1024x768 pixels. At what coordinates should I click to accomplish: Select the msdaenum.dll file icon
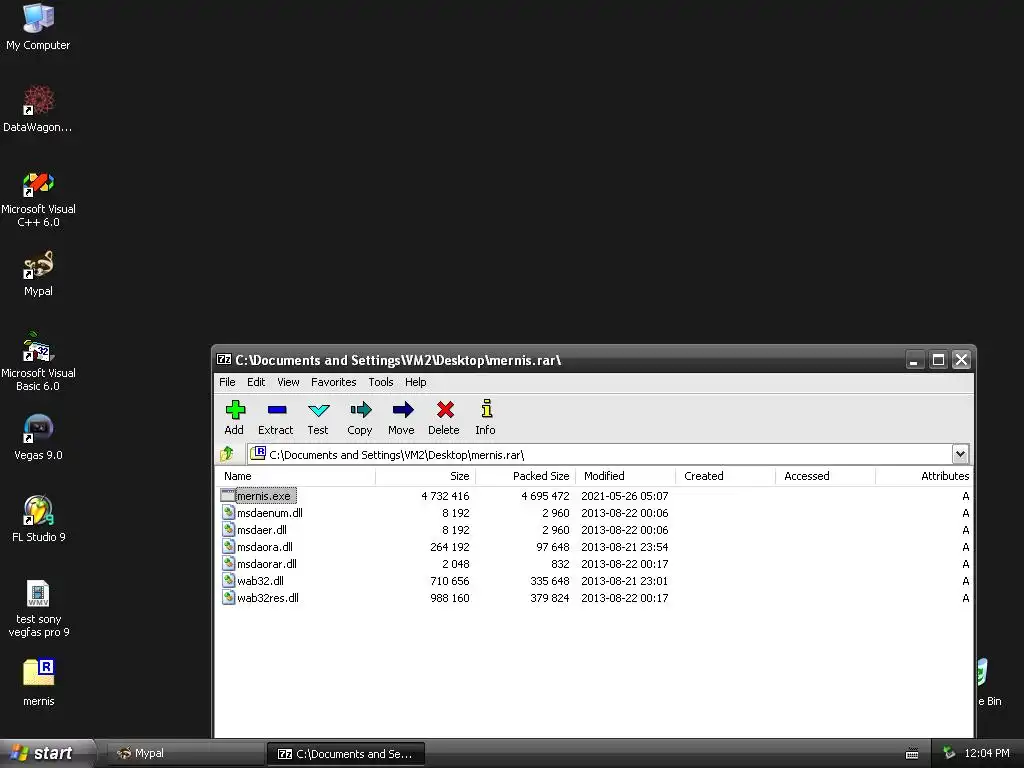(x=228, y=513)
